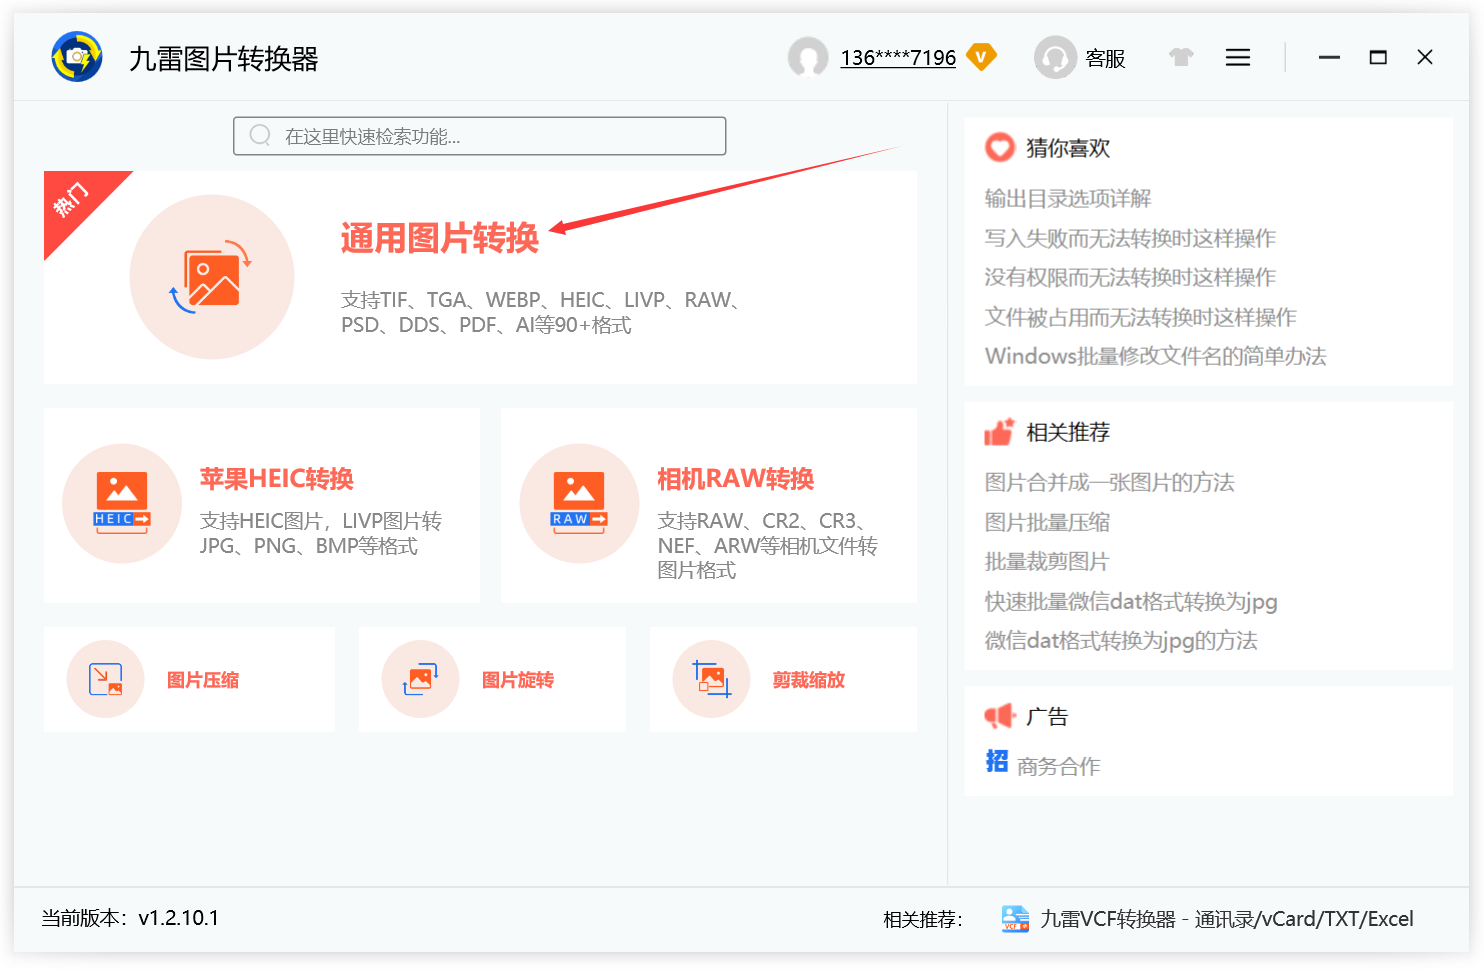Screen dimensions: 1484x972
Task: Open 微信dat格式转换为jpg的方法 link
Action: pyautogui.click(x=1121, y=640)
